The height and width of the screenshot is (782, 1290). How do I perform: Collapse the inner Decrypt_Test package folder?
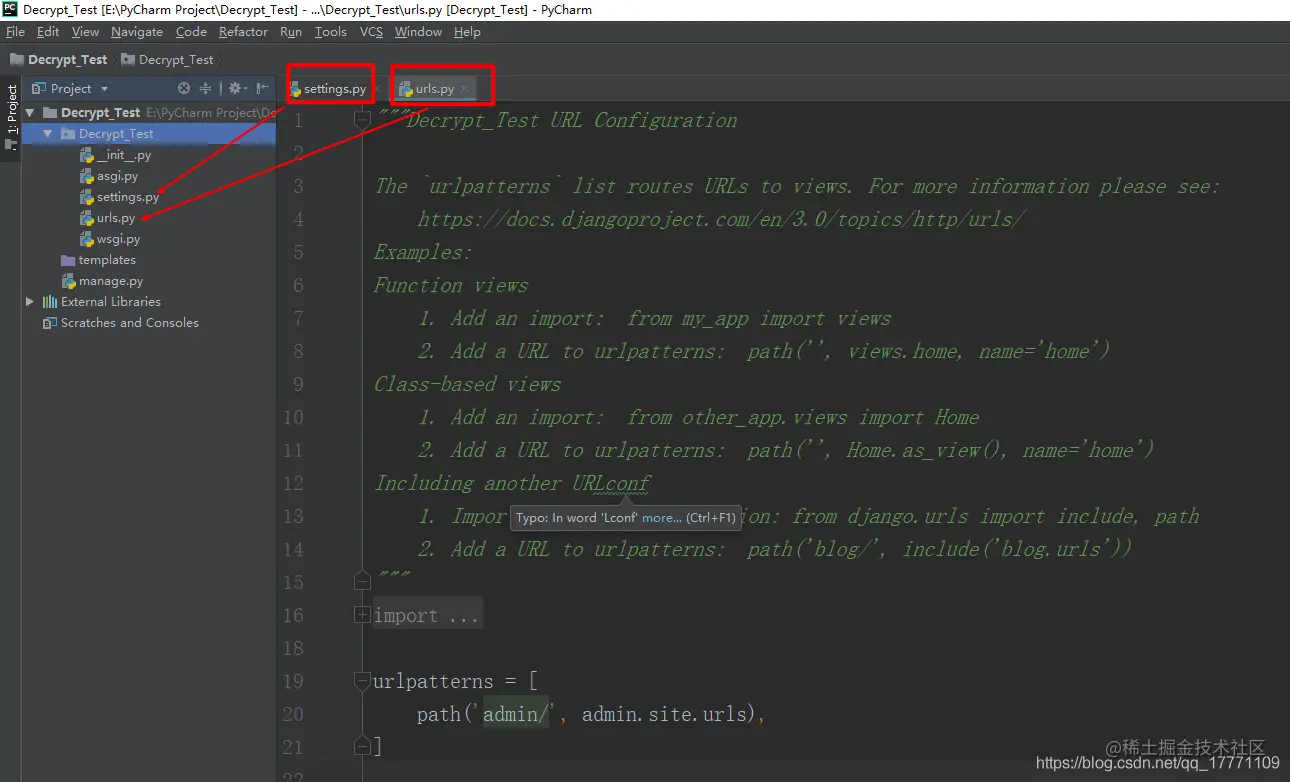[47, 134]
